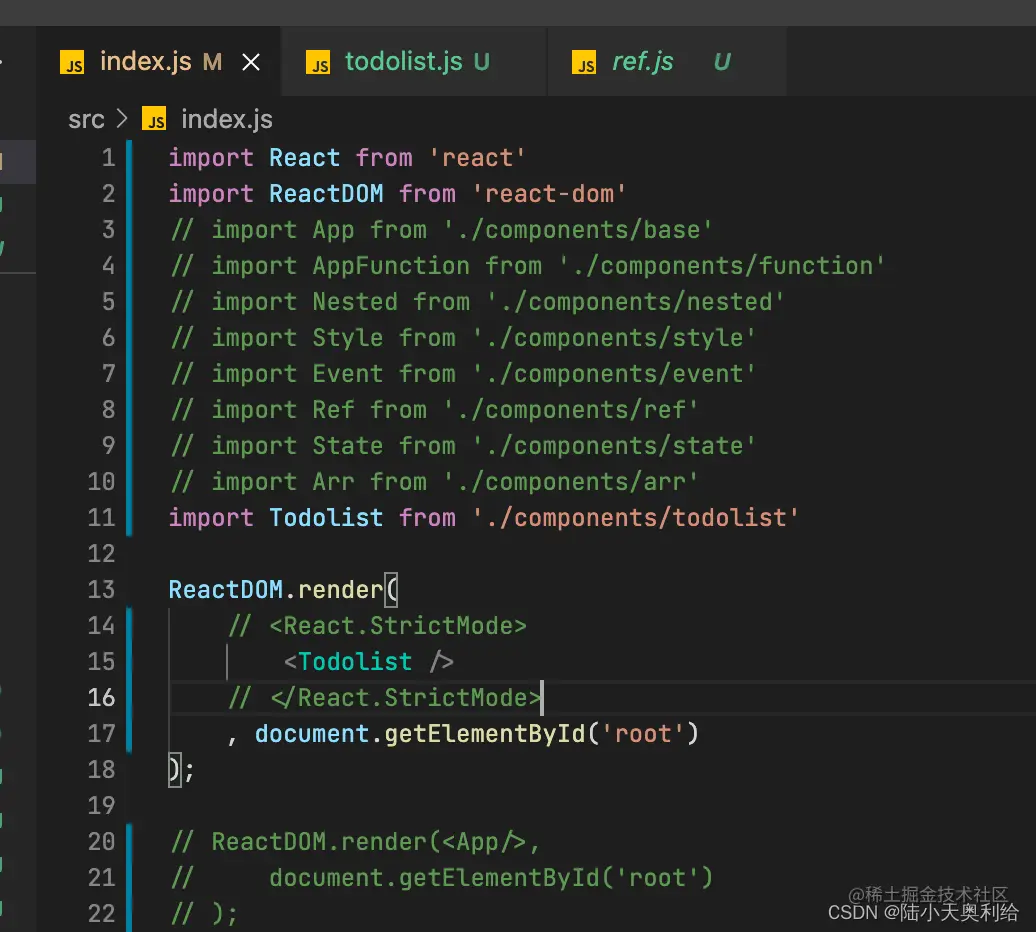Viewport: 1036px width, 932px height.
Task: Click the './components/event' commented path
Action: 614,374
